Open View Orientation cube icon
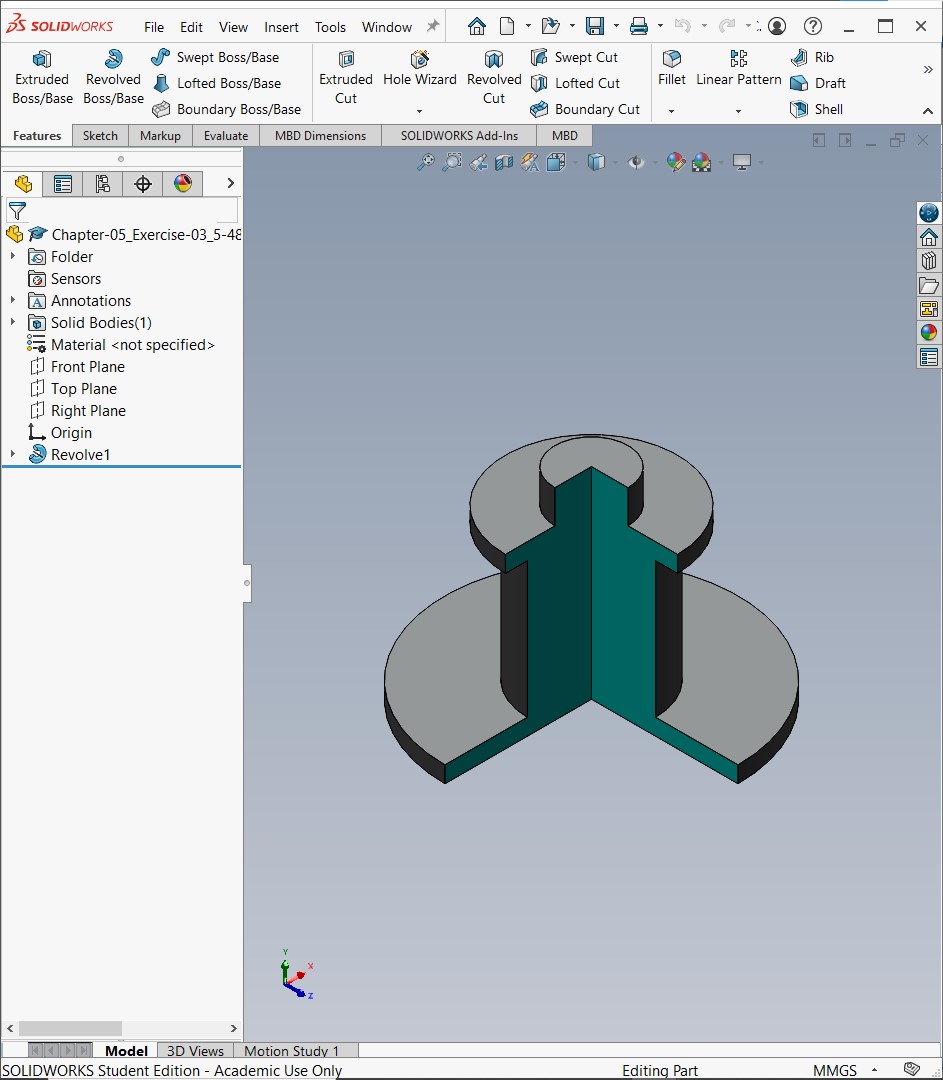Viewport: 943px width, 1080px height. [x=555, y=163]
